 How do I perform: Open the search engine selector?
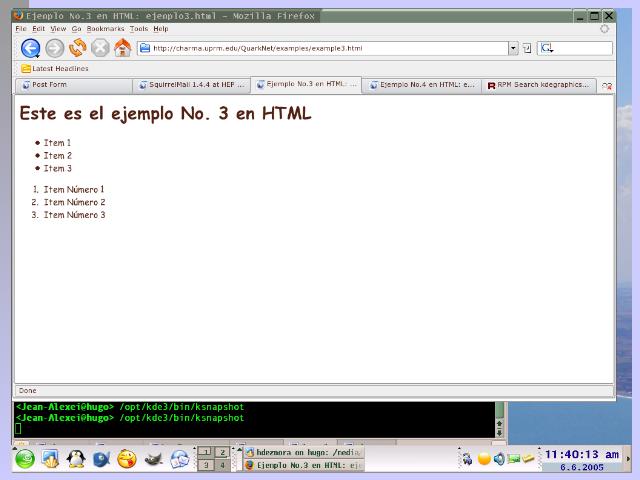(547, 48)
